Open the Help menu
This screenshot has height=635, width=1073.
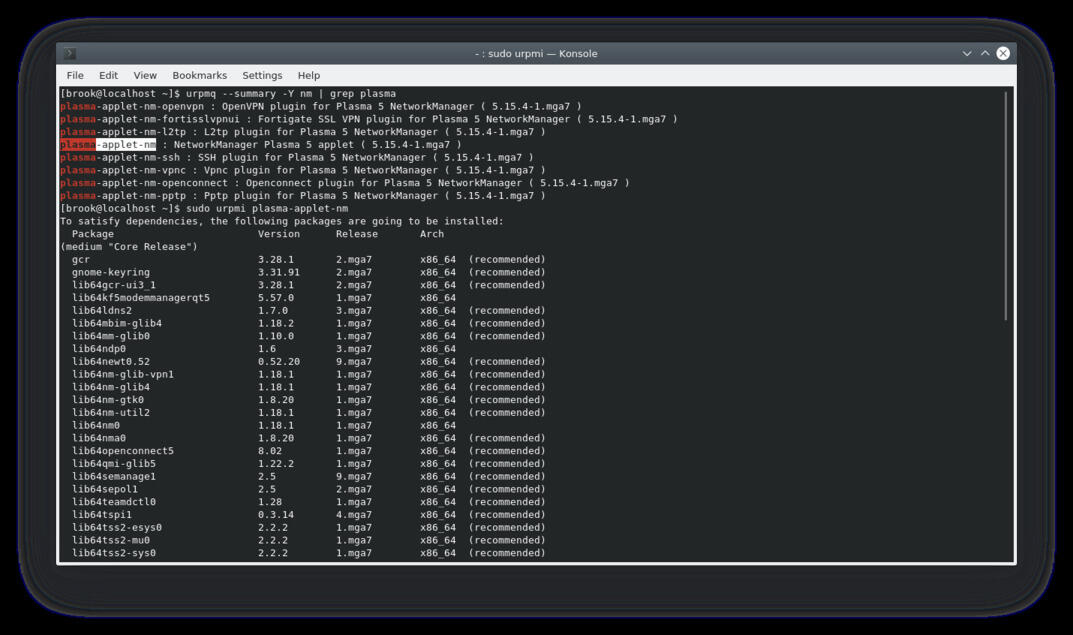point(309,75)
